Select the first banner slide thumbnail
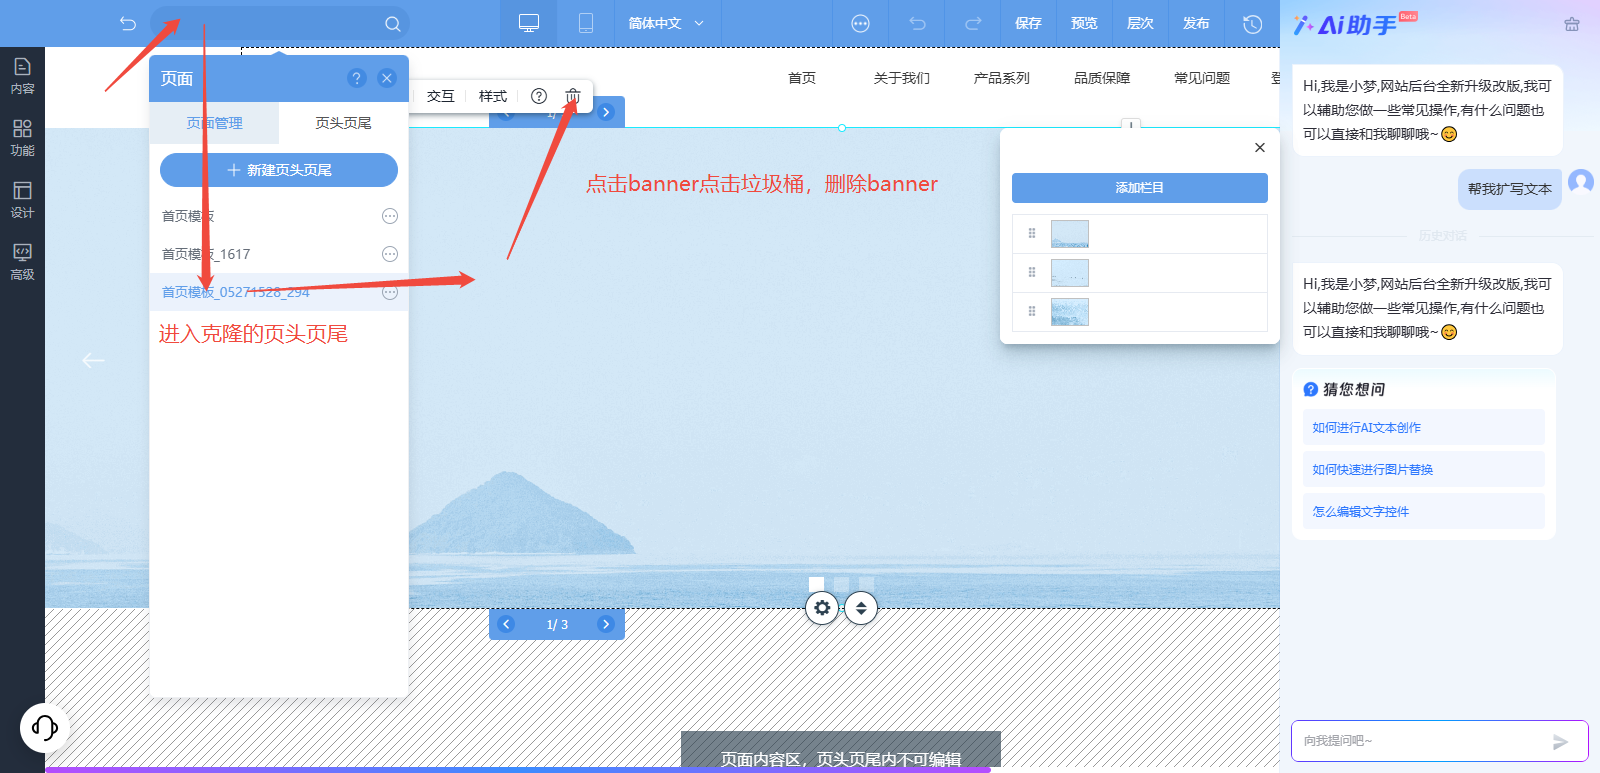This screenshot has width=1600, height=773. [x=1070, y=234]
